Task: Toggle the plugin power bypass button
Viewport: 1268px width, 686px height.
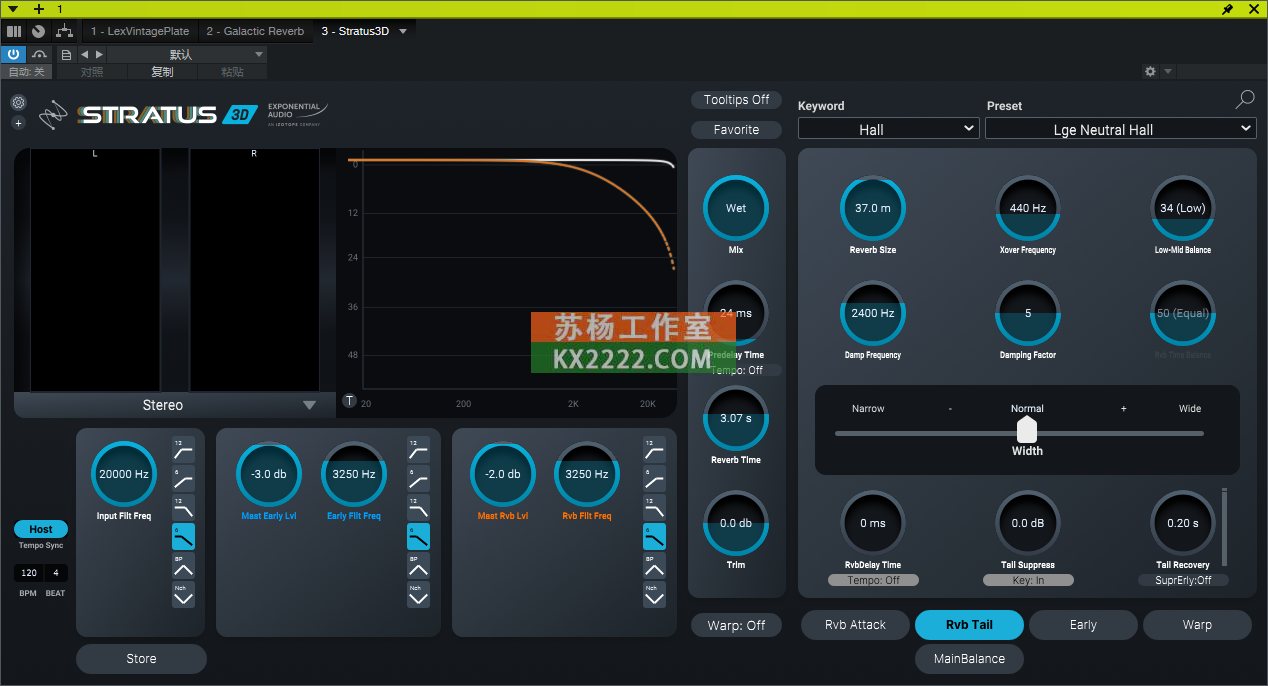Action: point(14,54)
